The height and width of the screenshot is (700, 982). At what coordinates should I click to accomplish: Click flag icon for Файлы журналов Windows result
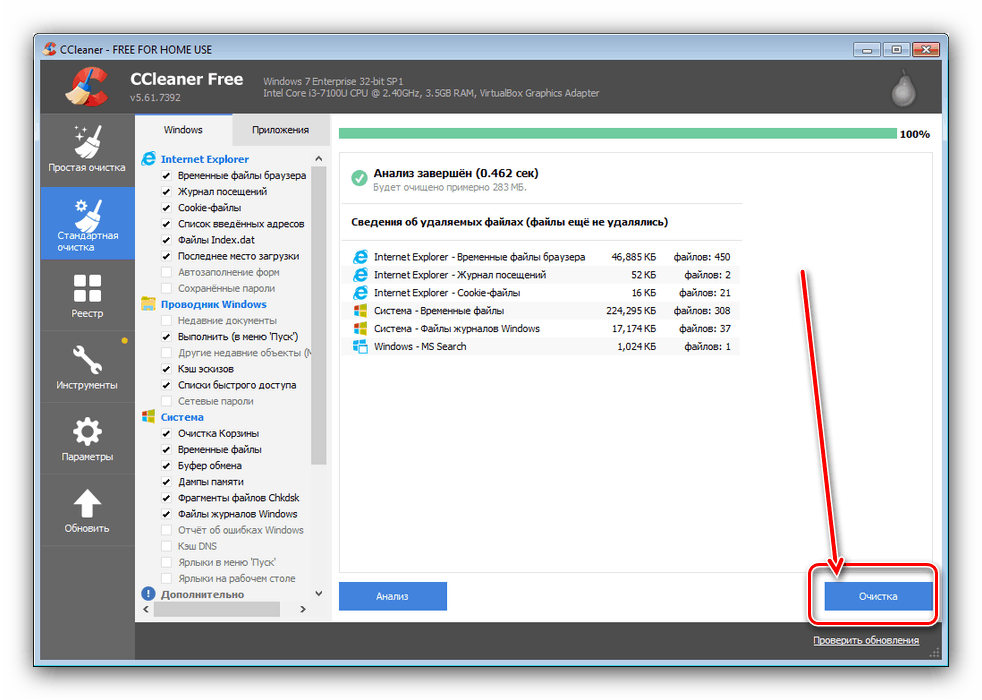[x=360, y=328]
